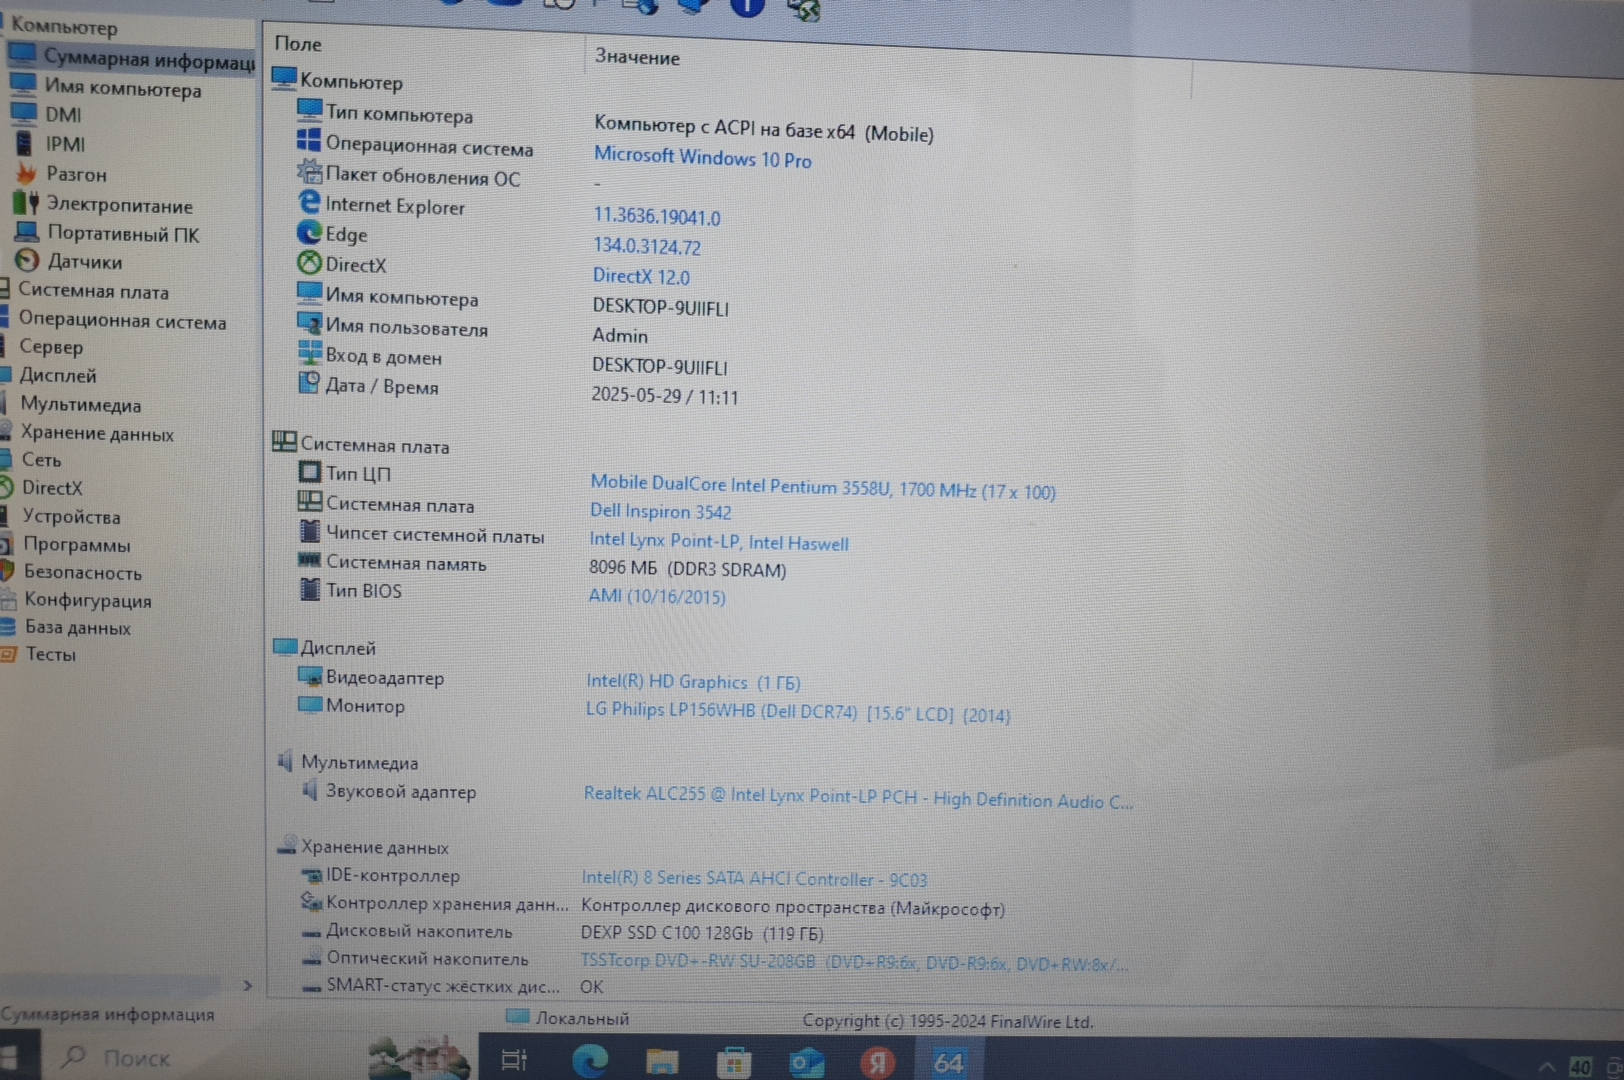Select Имя компьютера in left tree

coord(122,88)
